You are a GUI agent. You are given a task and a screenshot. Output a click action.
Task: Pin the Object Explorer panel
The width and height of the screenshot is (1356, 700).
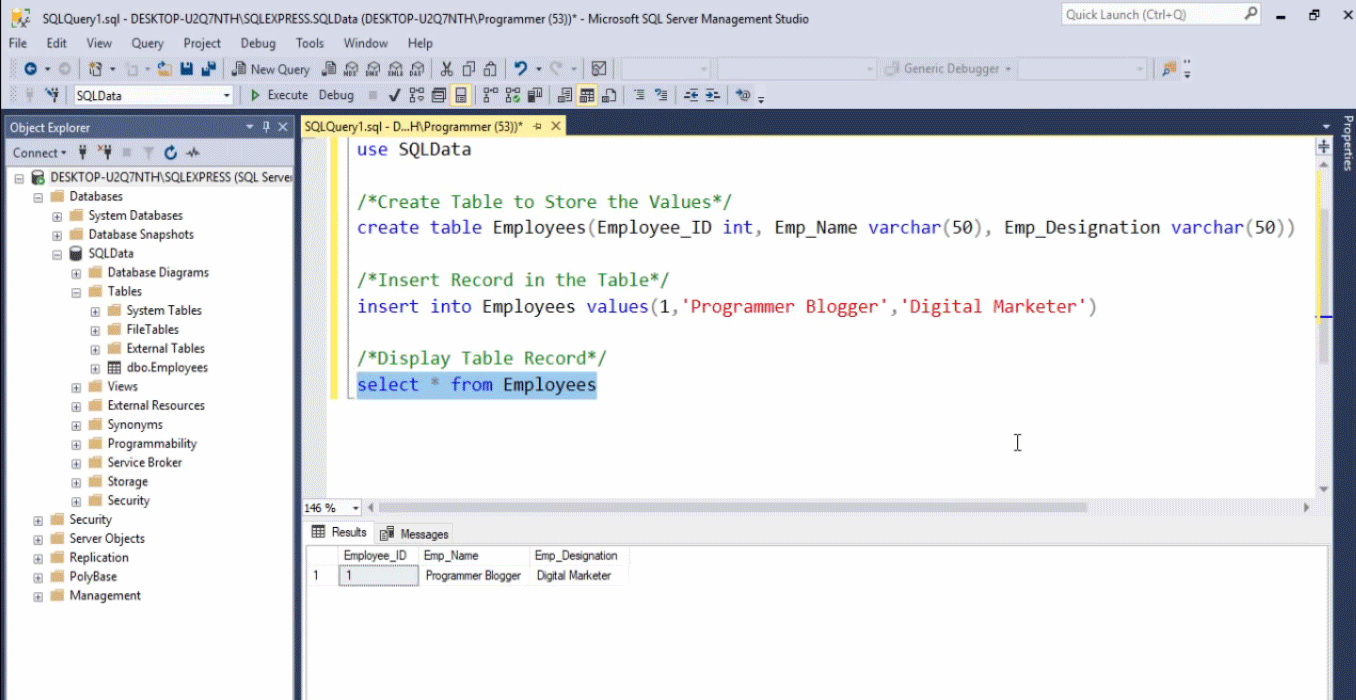(266, 127)
